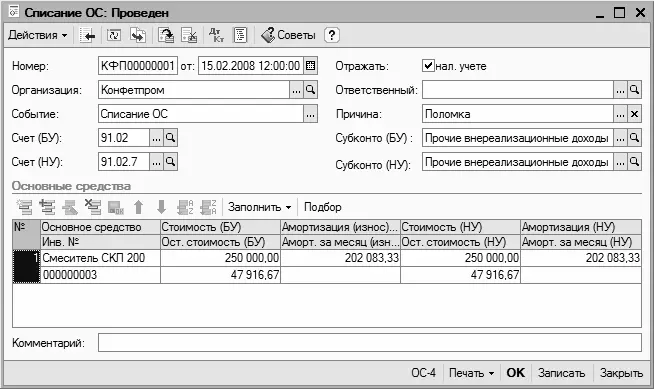Clear the Причина field with X button

(634, 114)
